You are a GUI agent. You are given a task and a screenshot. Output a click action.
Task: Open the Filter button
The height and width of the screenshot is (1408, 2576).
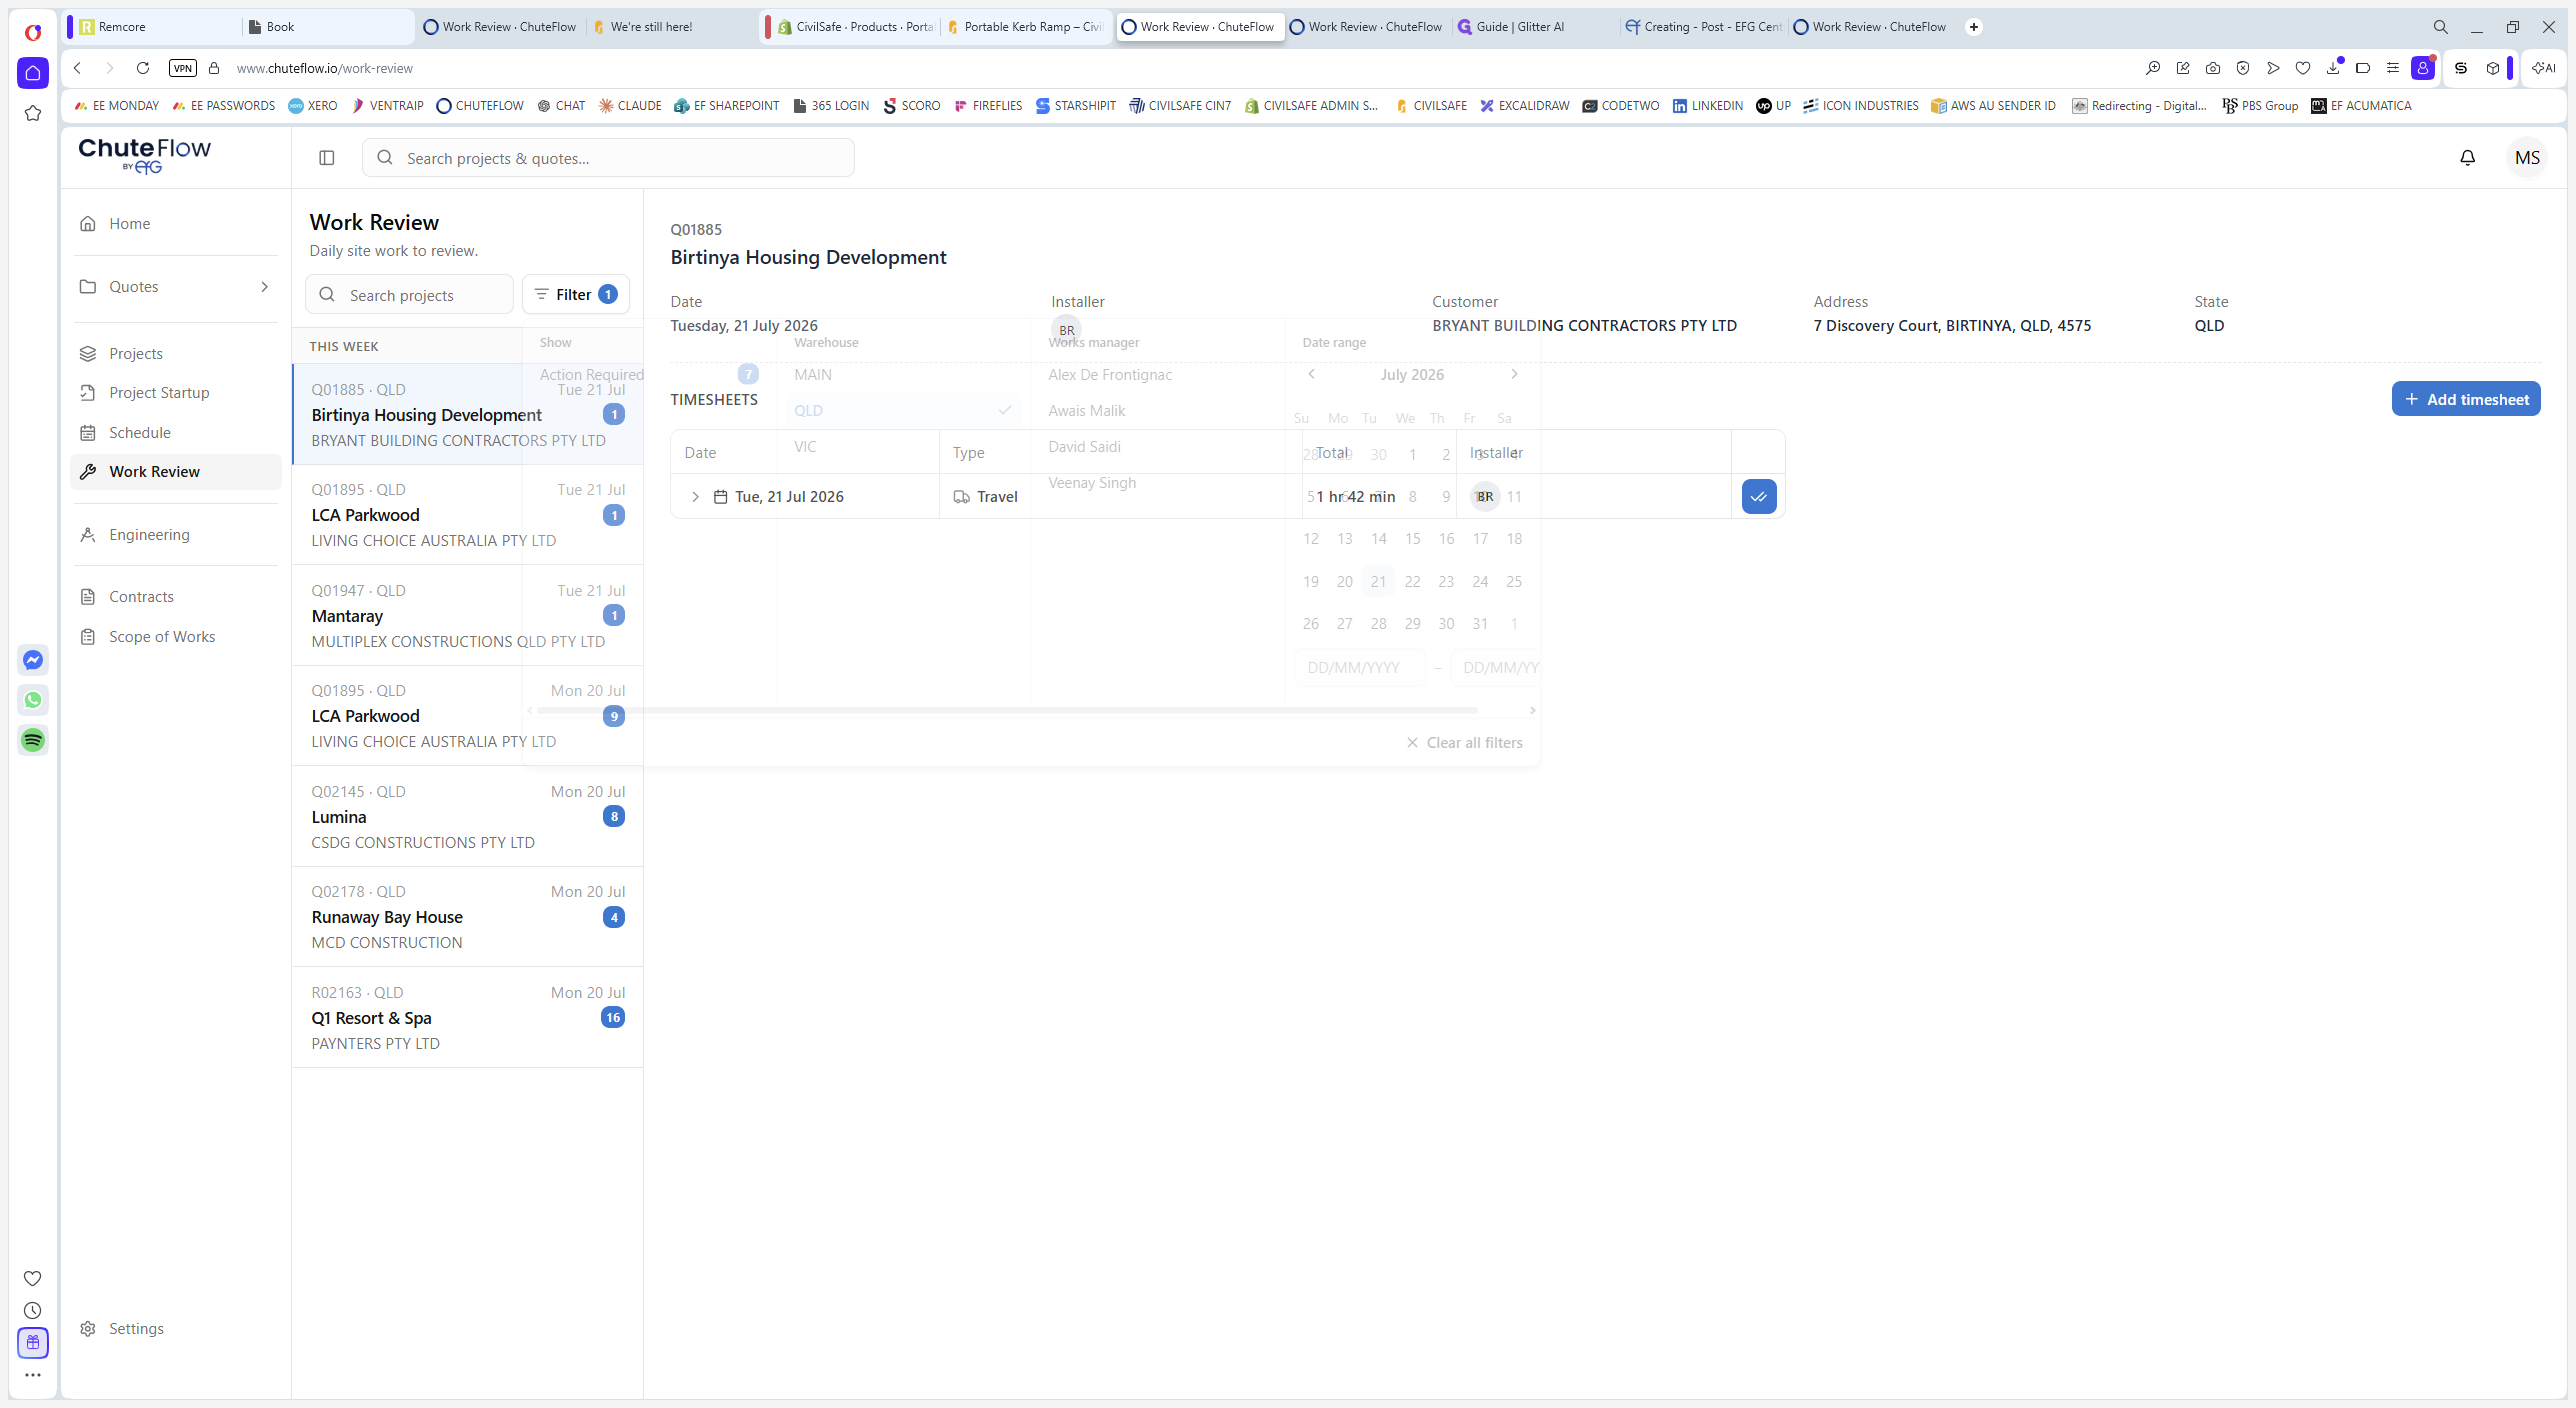pos(576,294)
